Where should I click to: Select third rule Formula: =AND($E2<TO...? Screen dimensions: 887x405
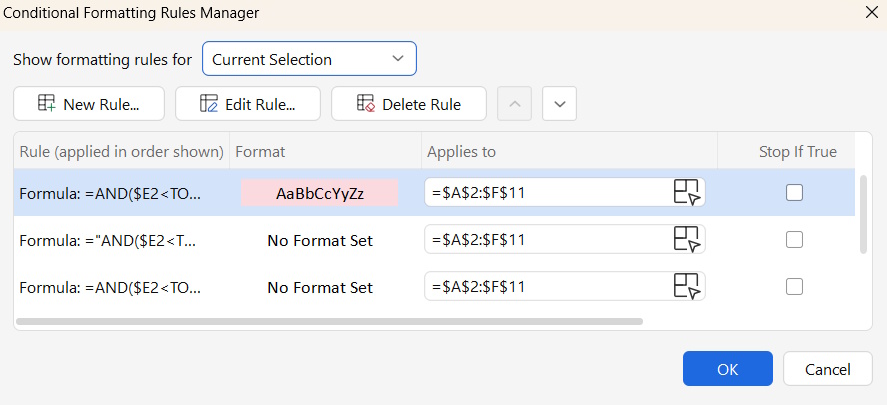110,287
